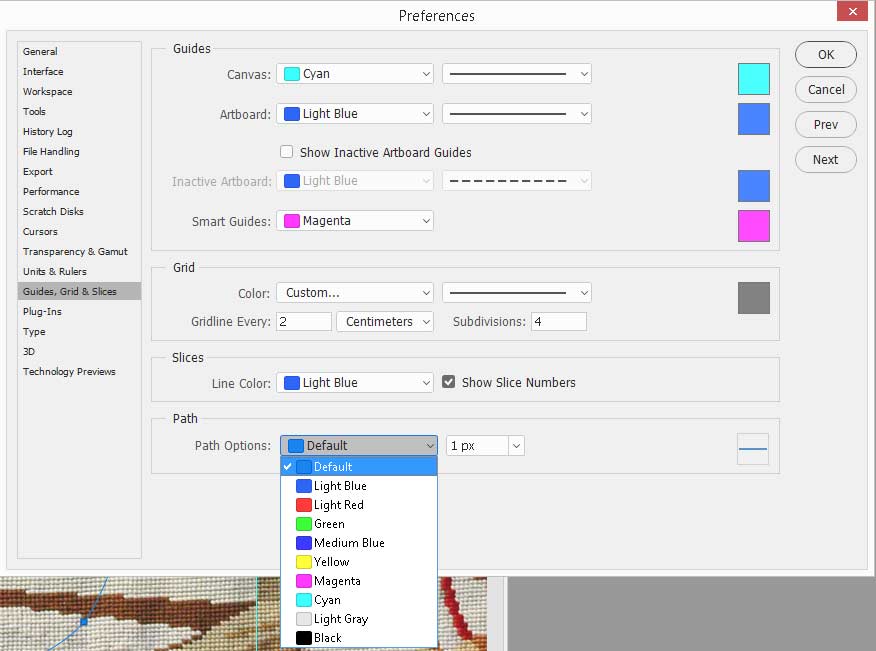Open the Centimeters grid units dropdown
This screenshot has height=651, width=876.
click(x=385, y=322)
